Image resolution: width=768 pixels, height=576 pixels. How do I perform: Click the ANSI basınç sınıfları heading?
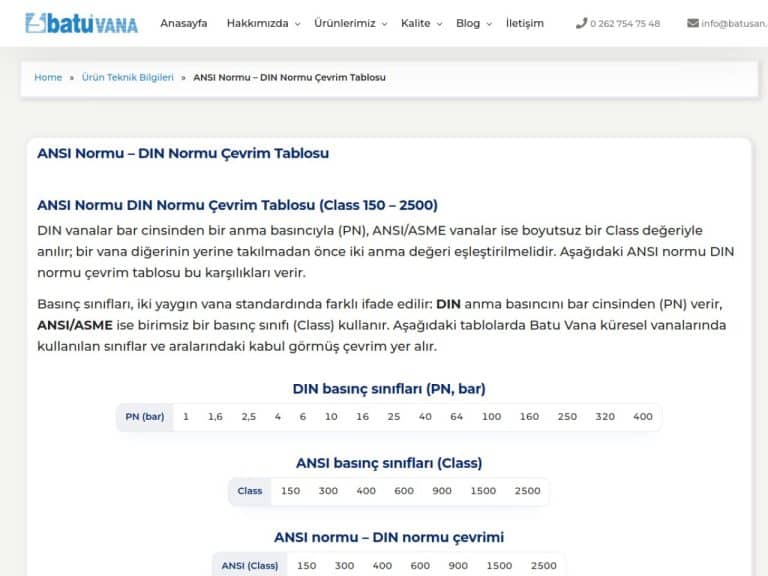[389, 463]
